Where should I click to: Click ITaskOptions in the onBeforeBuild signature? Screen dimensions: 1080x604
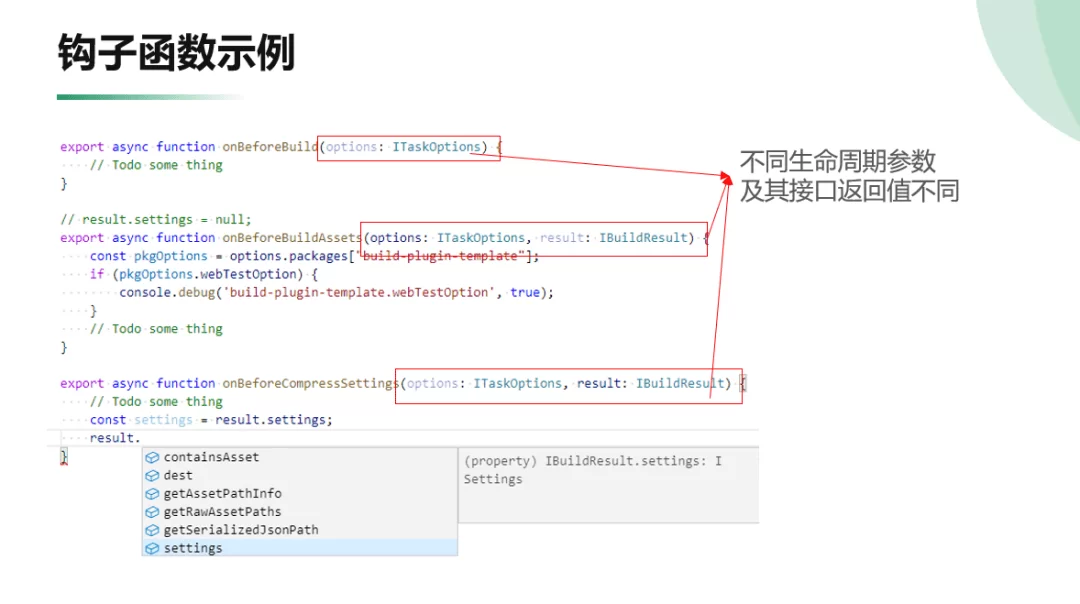click(x=436, y=147)
